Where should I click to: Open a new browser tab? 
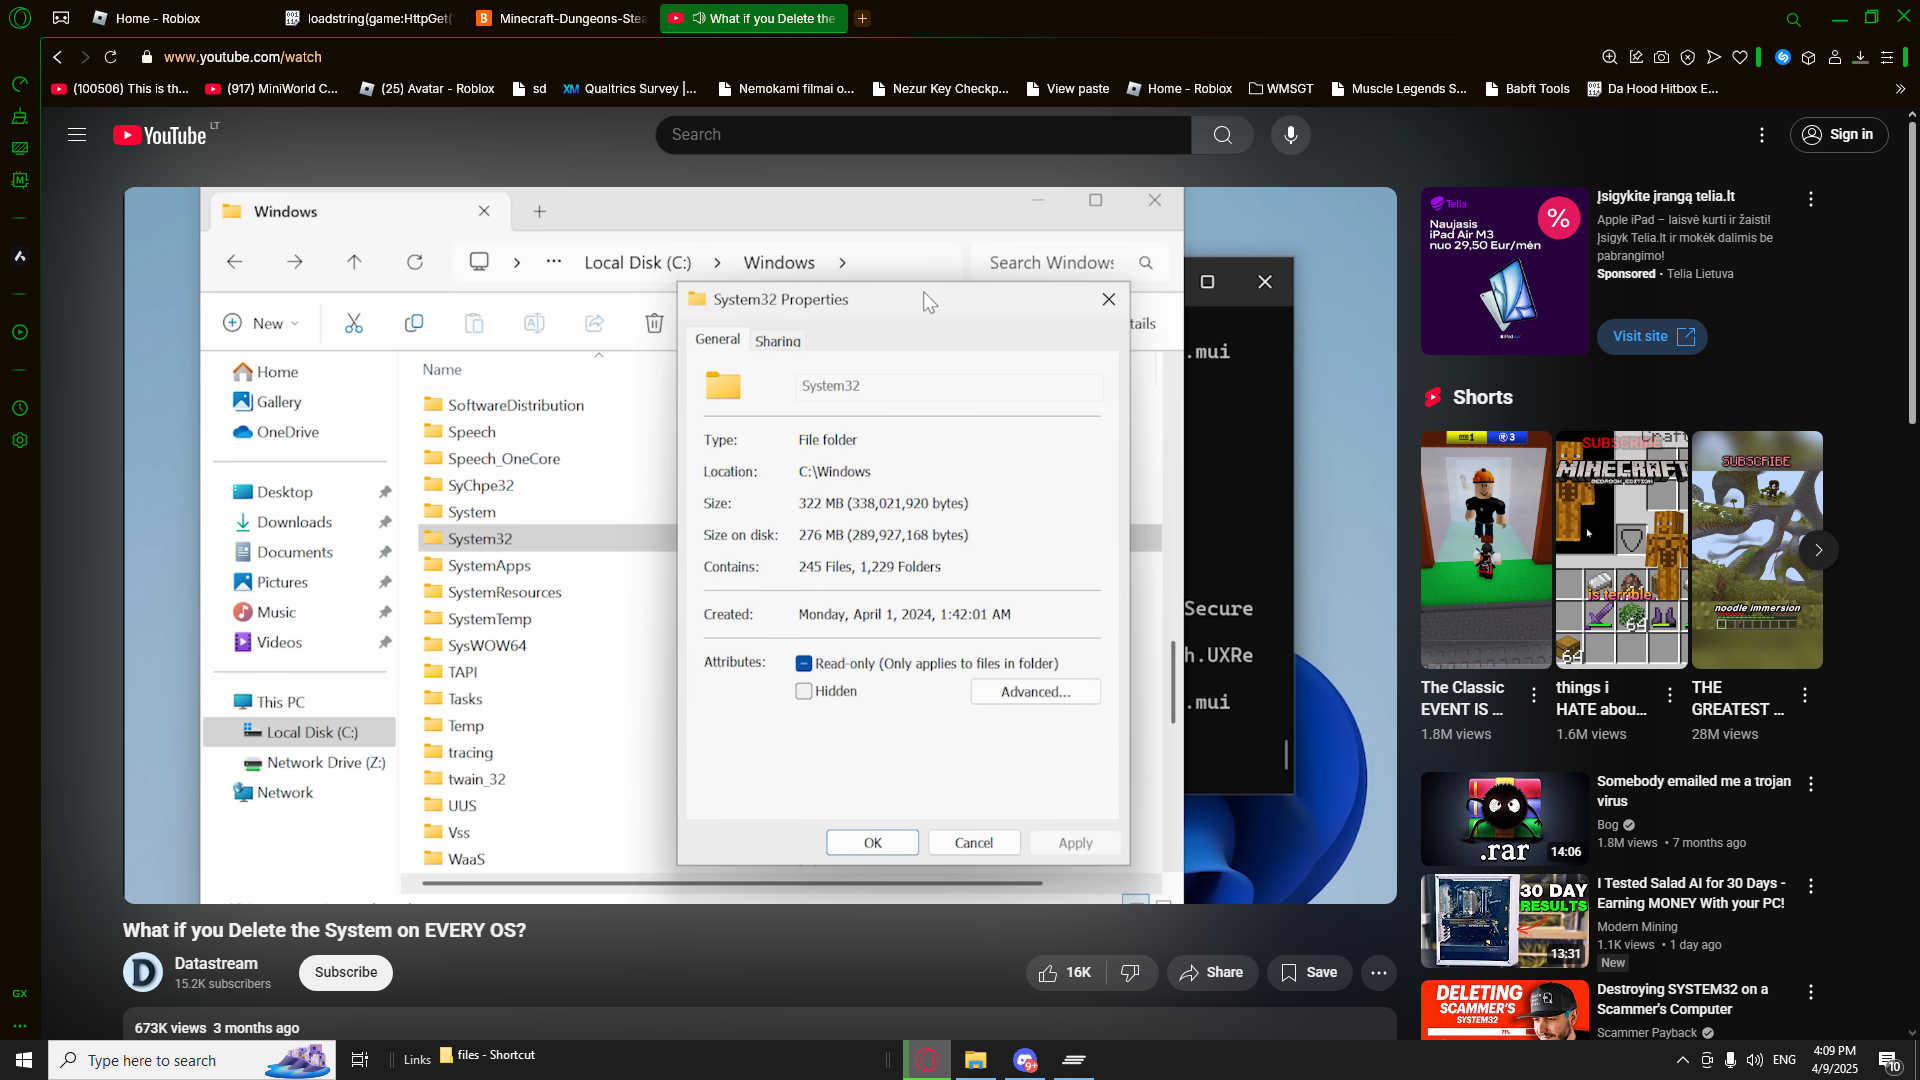point(862,19)
